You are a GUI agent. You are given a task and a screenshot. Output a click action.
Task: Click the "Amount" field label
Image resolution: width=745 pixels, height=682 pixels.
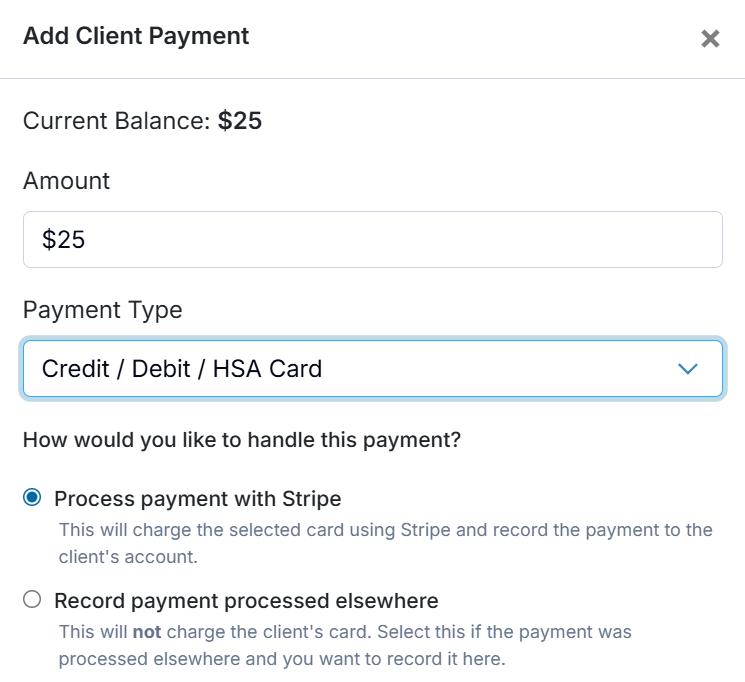tap(66, 181)
